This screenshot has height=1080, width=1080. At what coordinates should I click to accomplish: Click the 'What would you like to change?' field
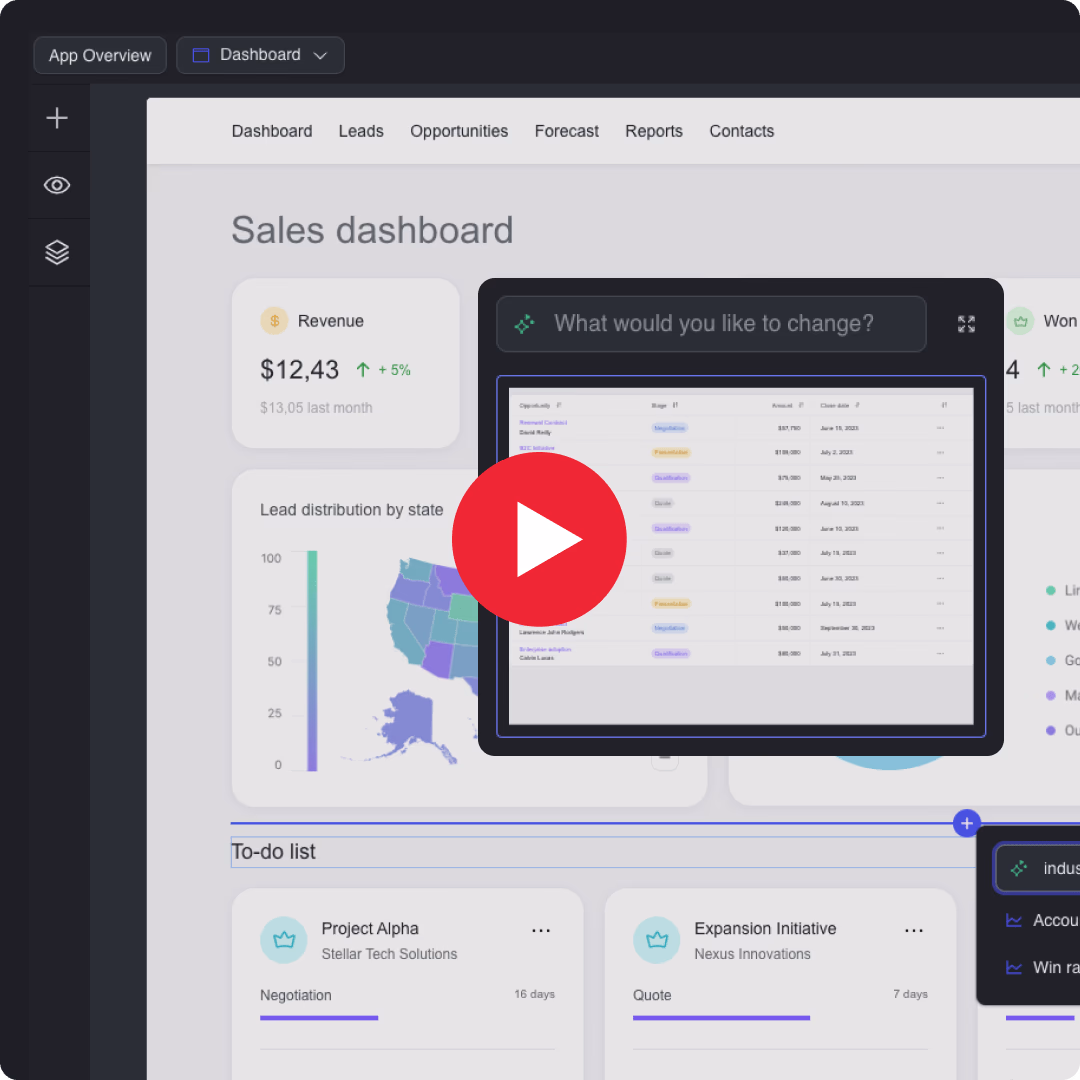(x=712, y=324)
